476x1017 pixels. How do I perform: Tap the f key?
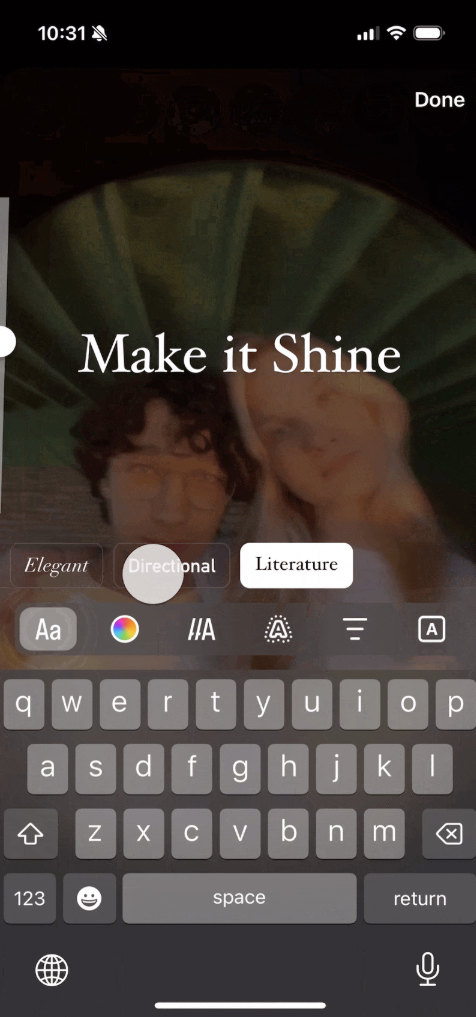point(191,769)
